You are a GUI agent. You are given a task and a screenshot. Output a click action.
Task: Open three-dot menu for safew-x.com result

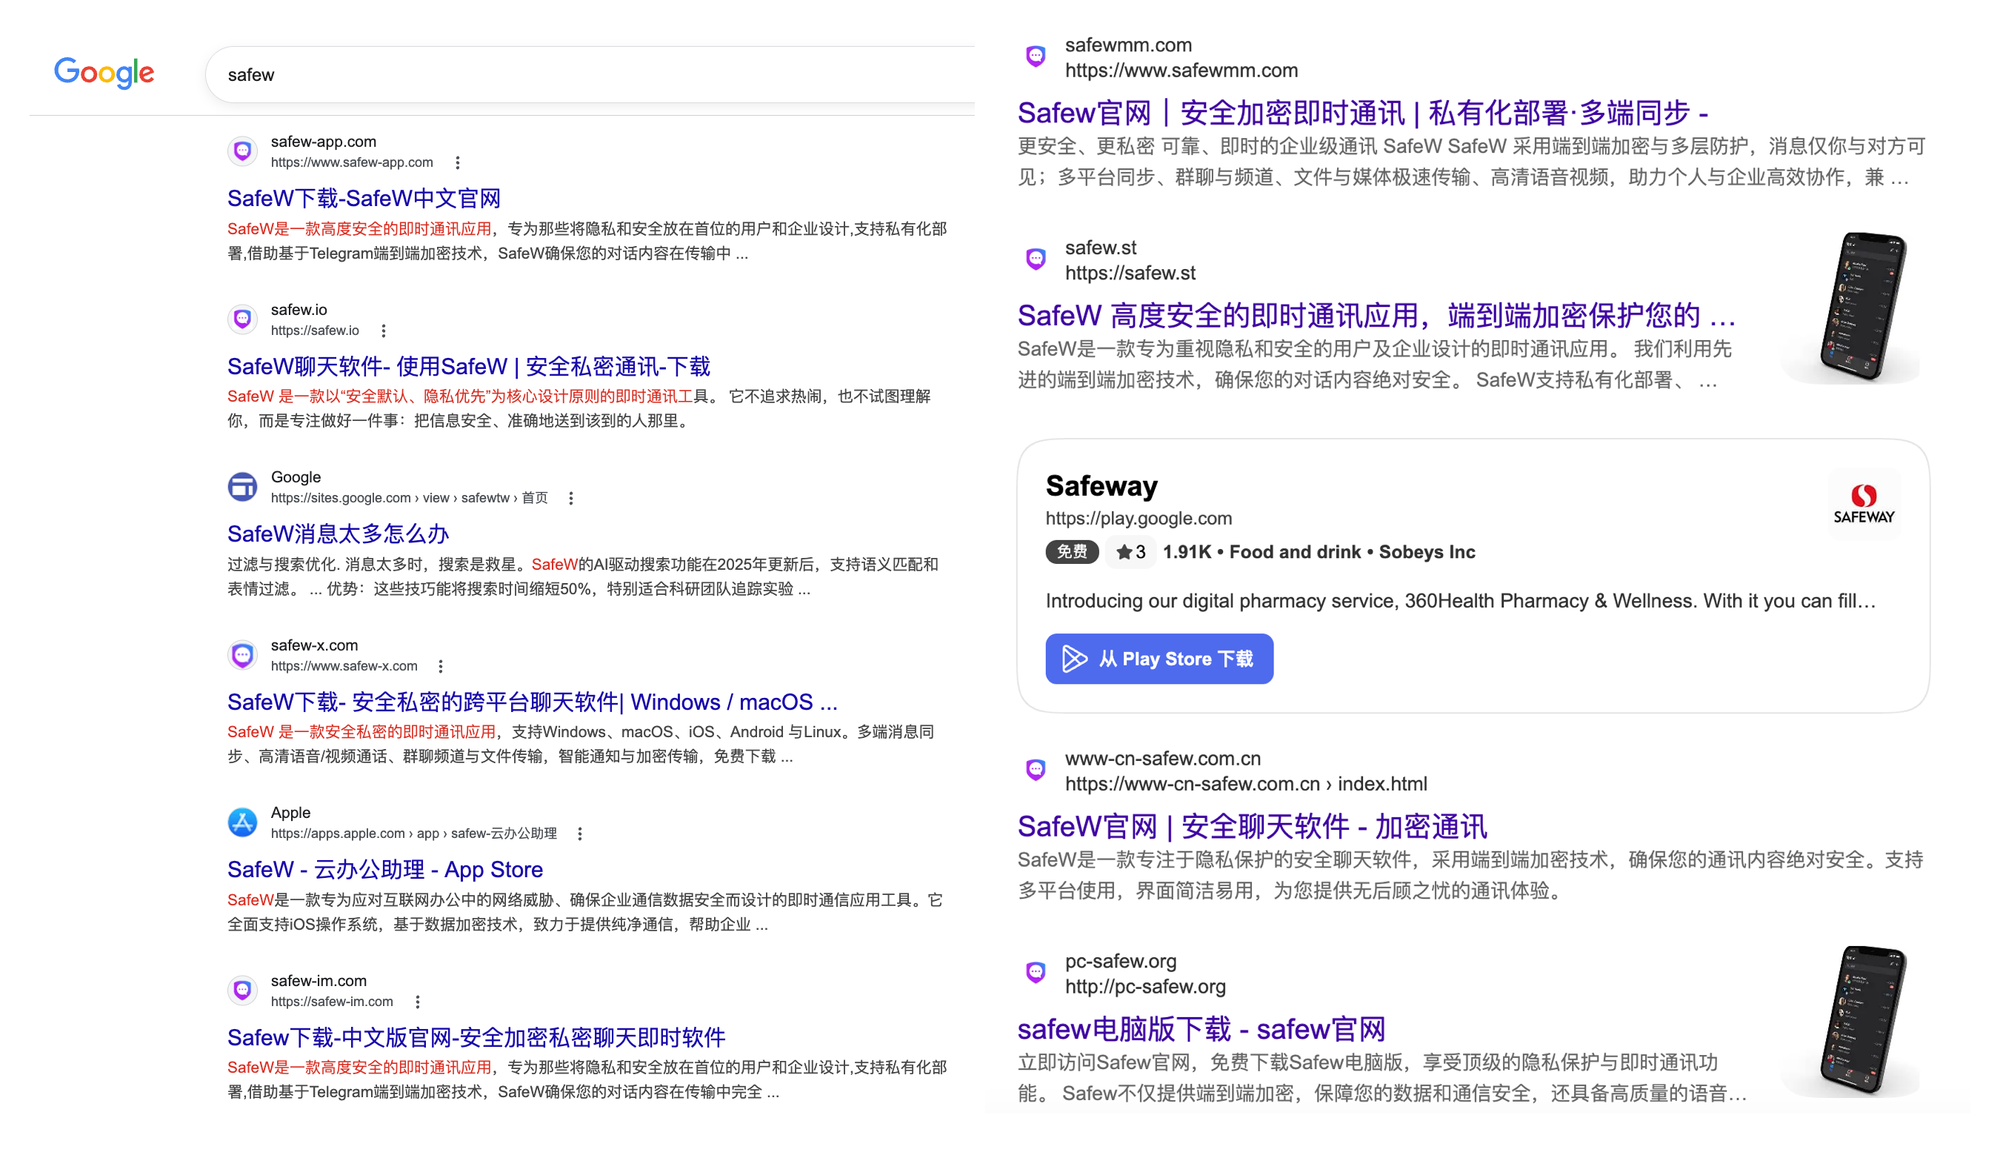click(441, 666)
